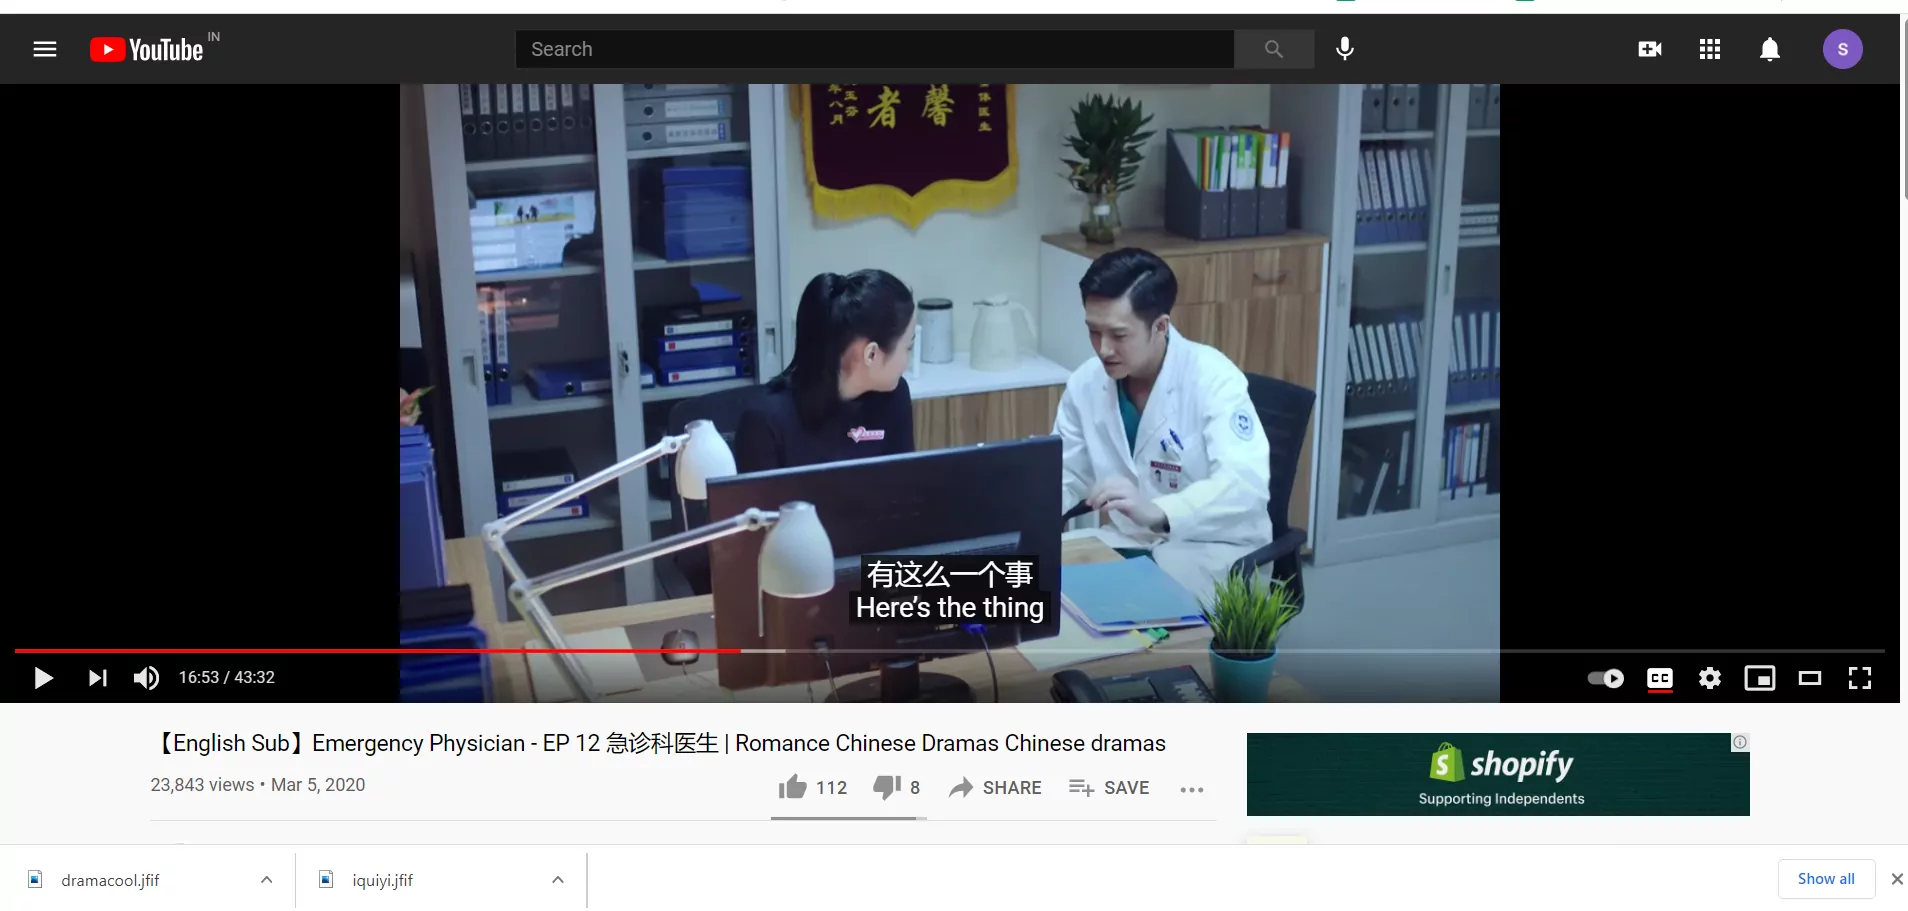Click the search magnifier button
Screen dimensions: 1908x911
(1274, 49)
